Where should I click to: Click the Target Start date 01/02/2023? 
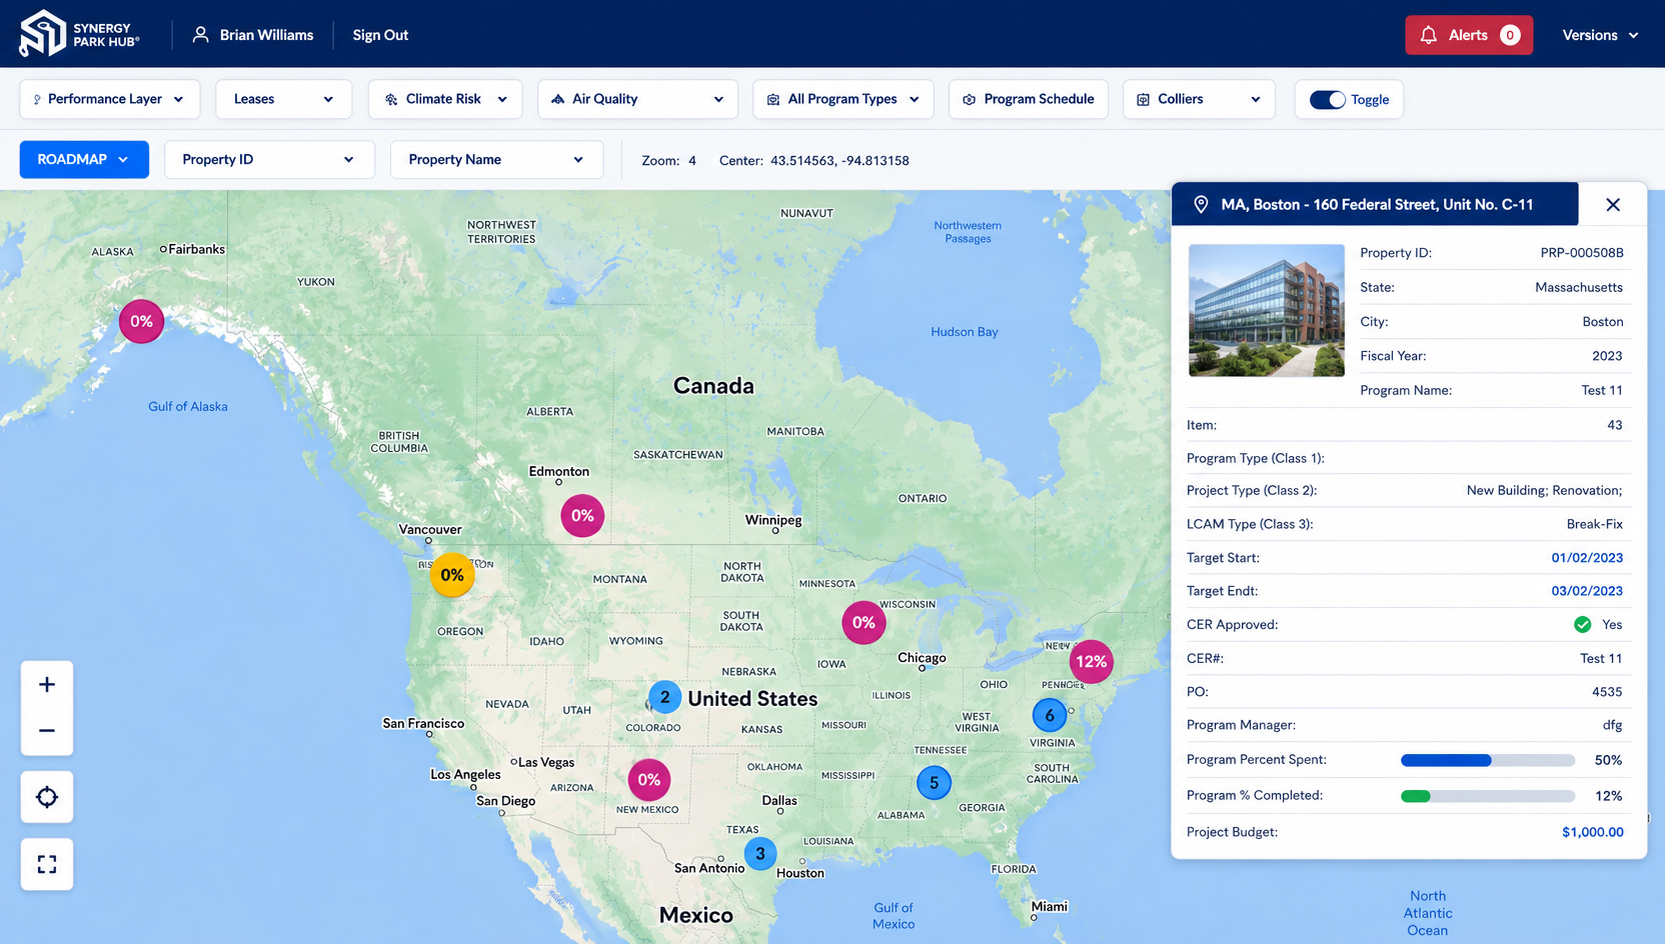pos(1587,558)
